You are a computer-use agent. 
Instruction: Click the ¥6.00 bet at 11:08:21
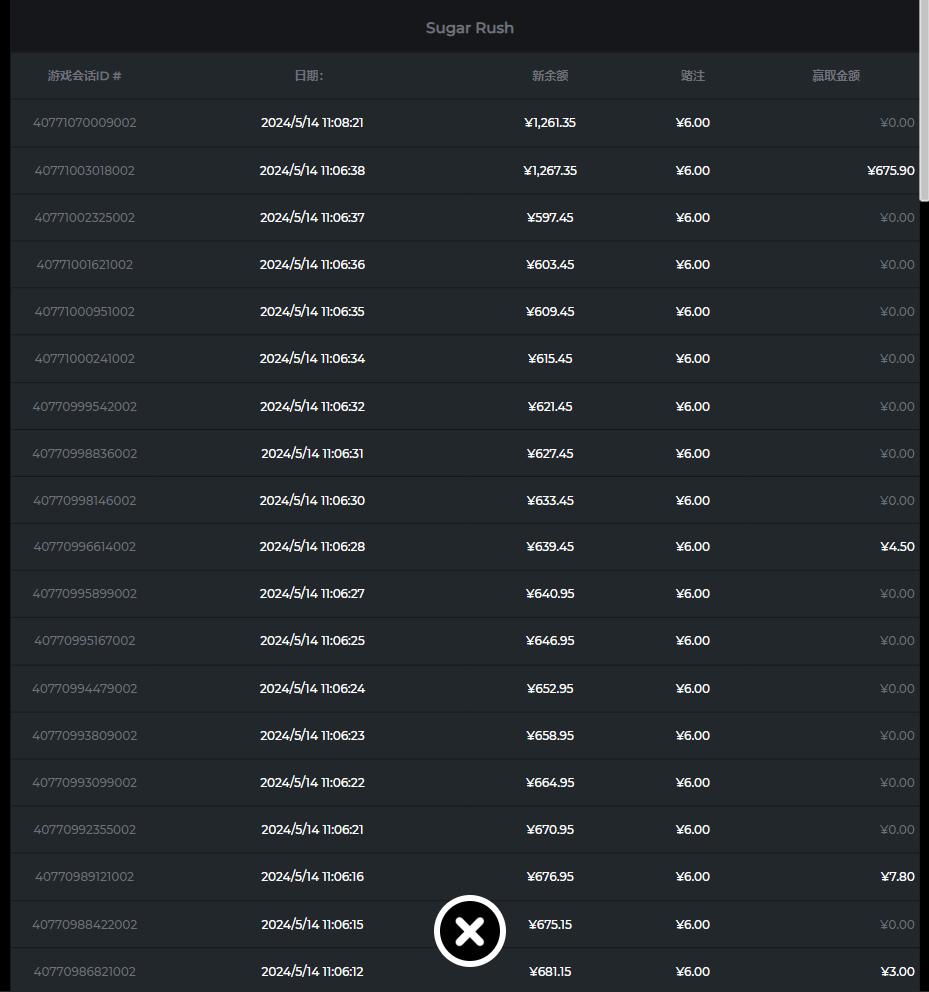tap(693, 123)
